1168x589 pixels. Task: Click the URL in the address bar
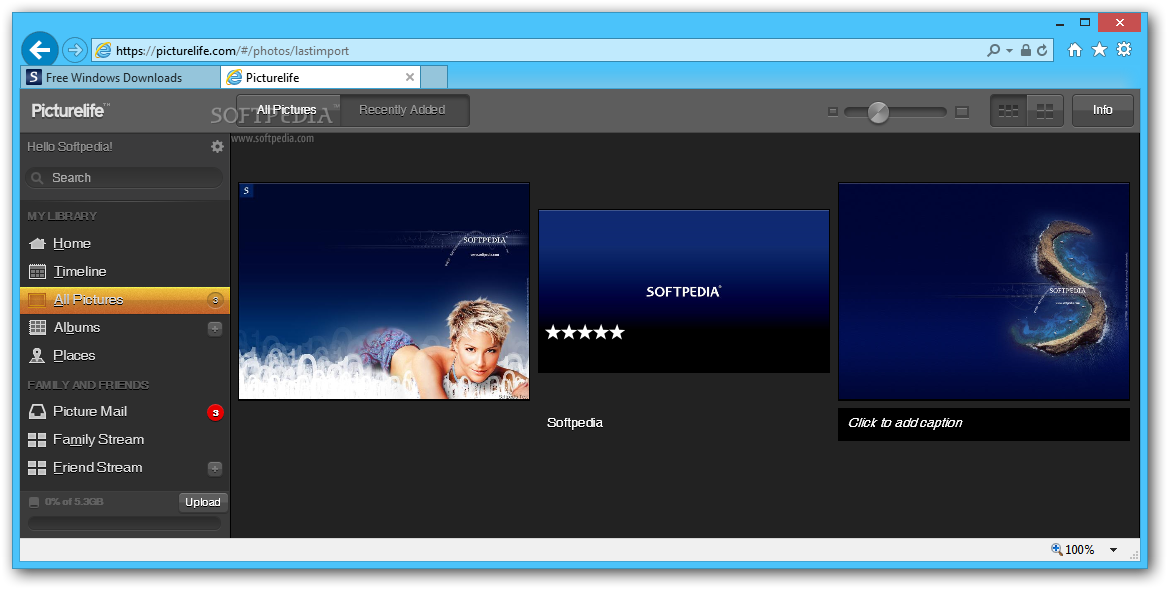[x=232, y=51]
